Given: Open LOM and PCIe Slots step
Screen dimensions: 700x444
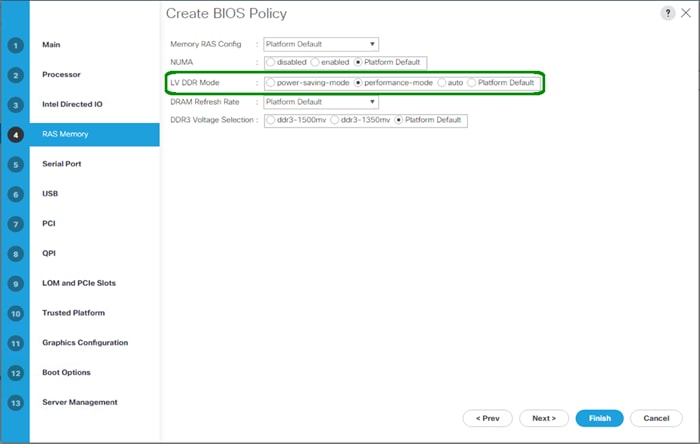Looking at the screenshot, I should (79, 283).
